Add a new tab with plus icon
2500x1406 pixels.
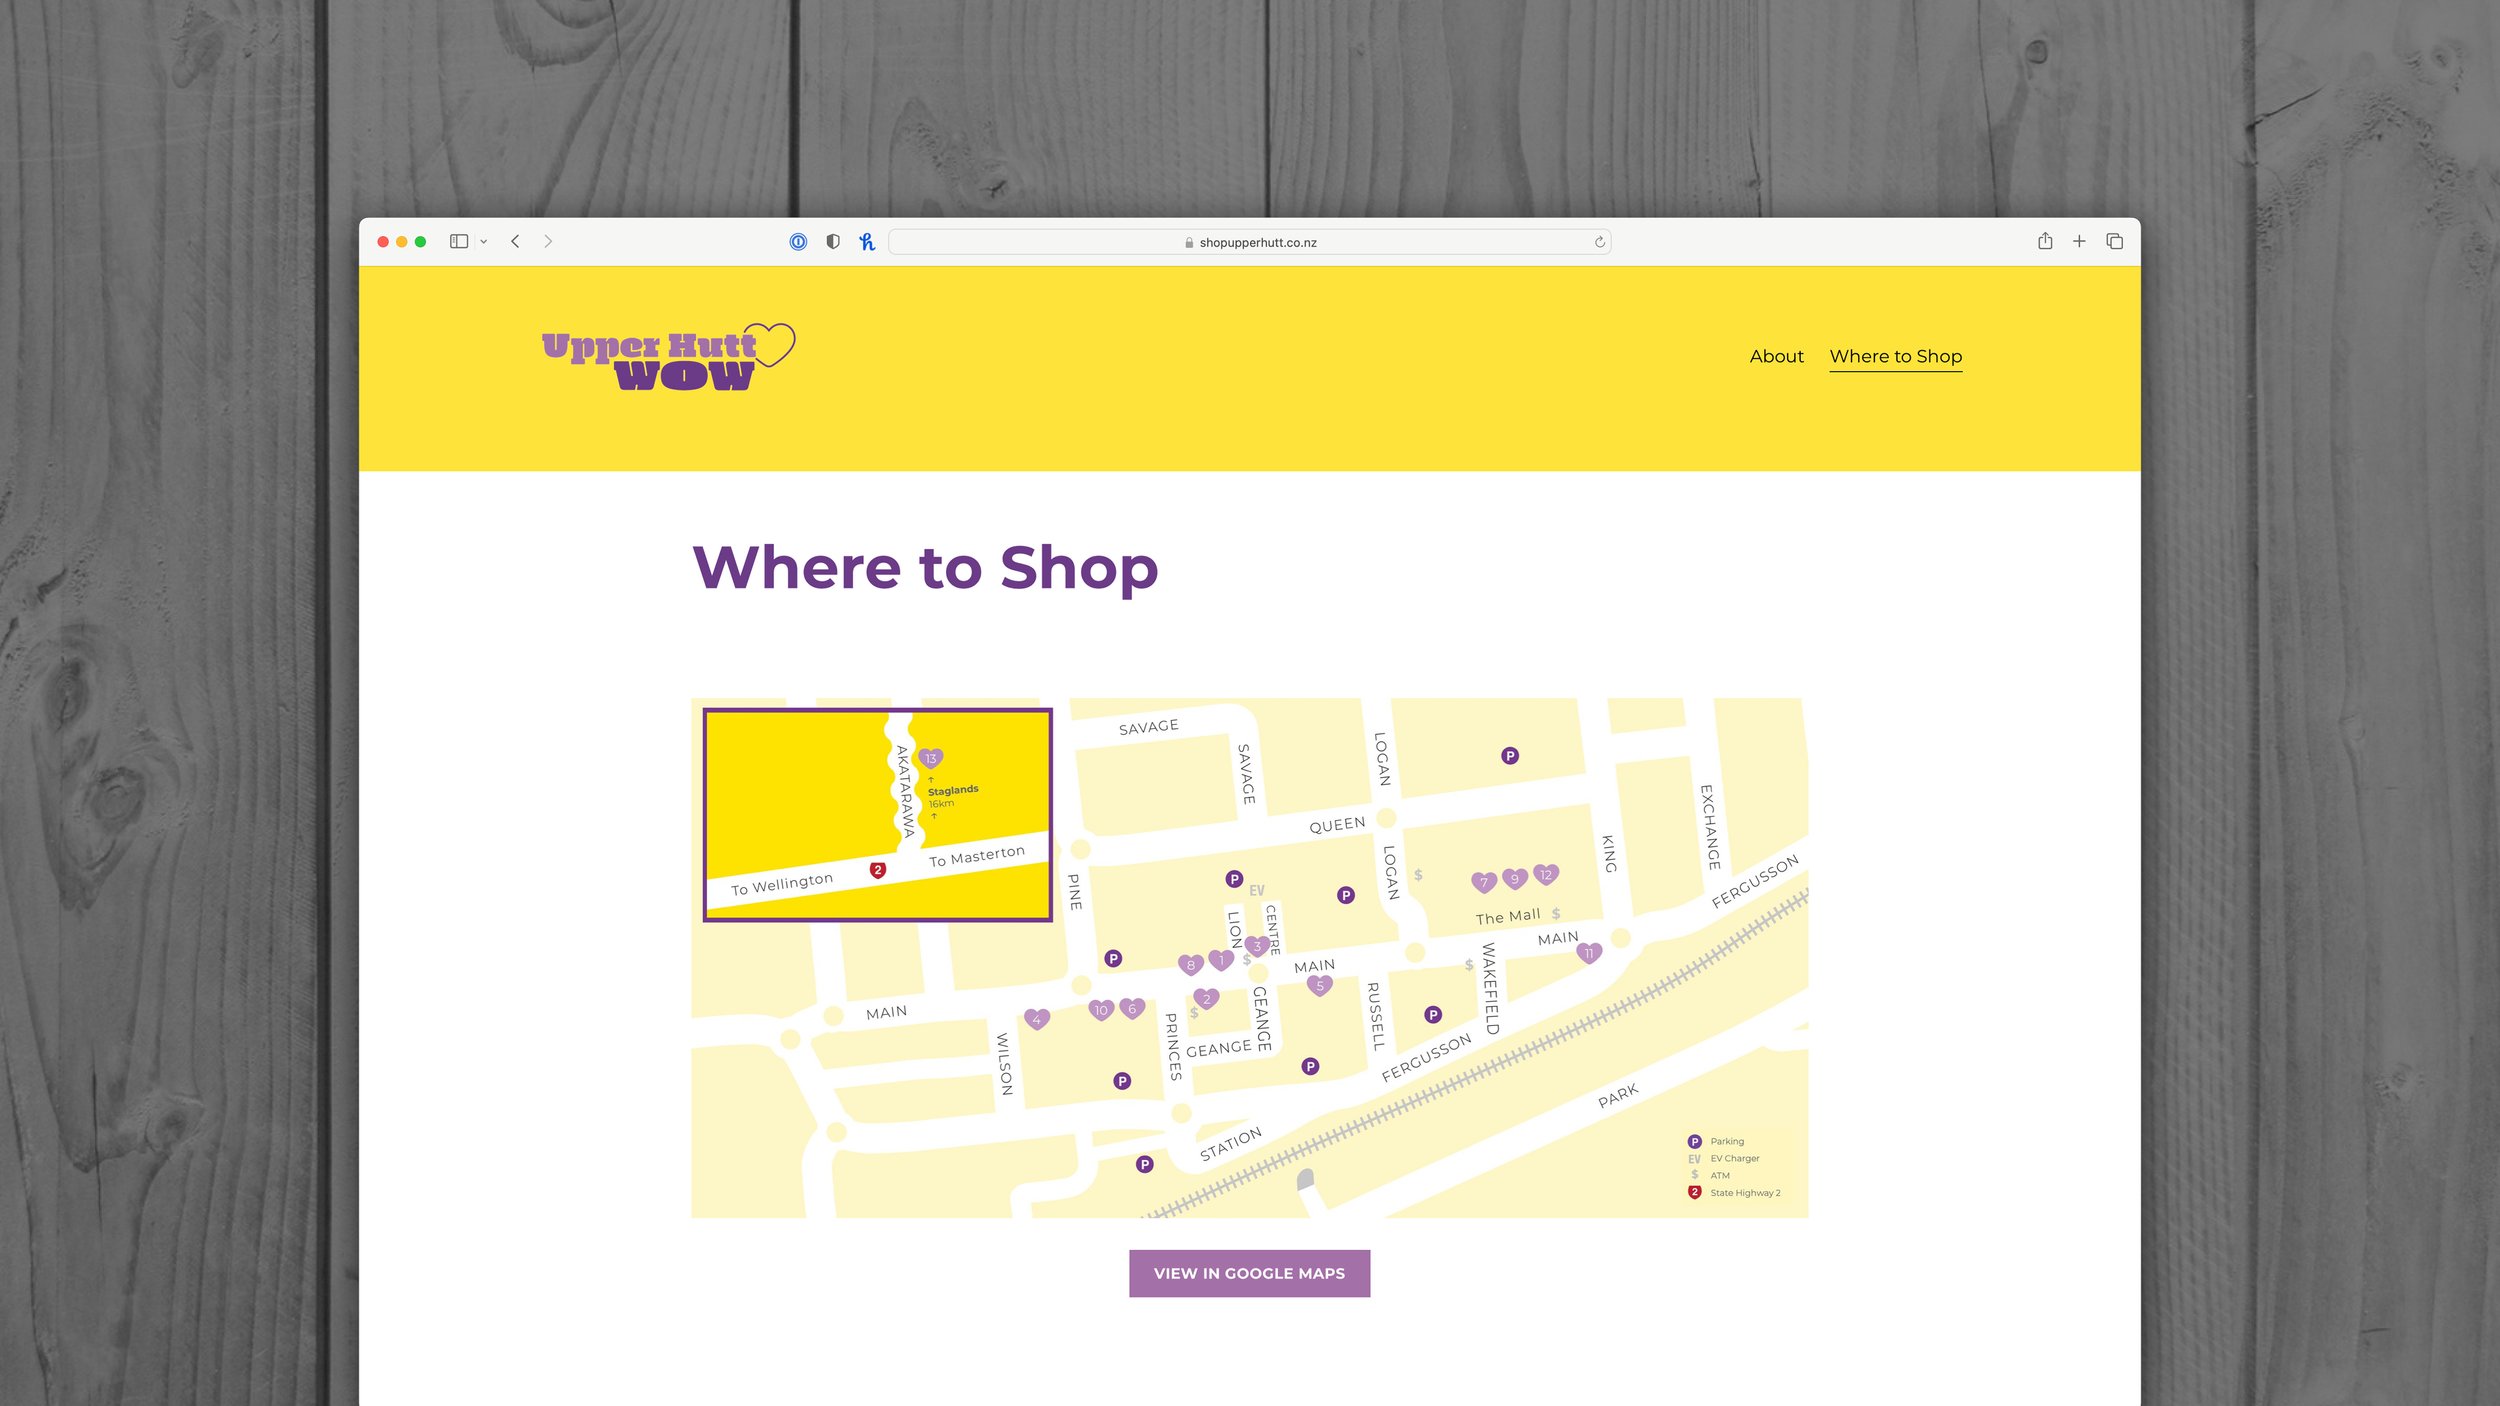[2079, 241]
